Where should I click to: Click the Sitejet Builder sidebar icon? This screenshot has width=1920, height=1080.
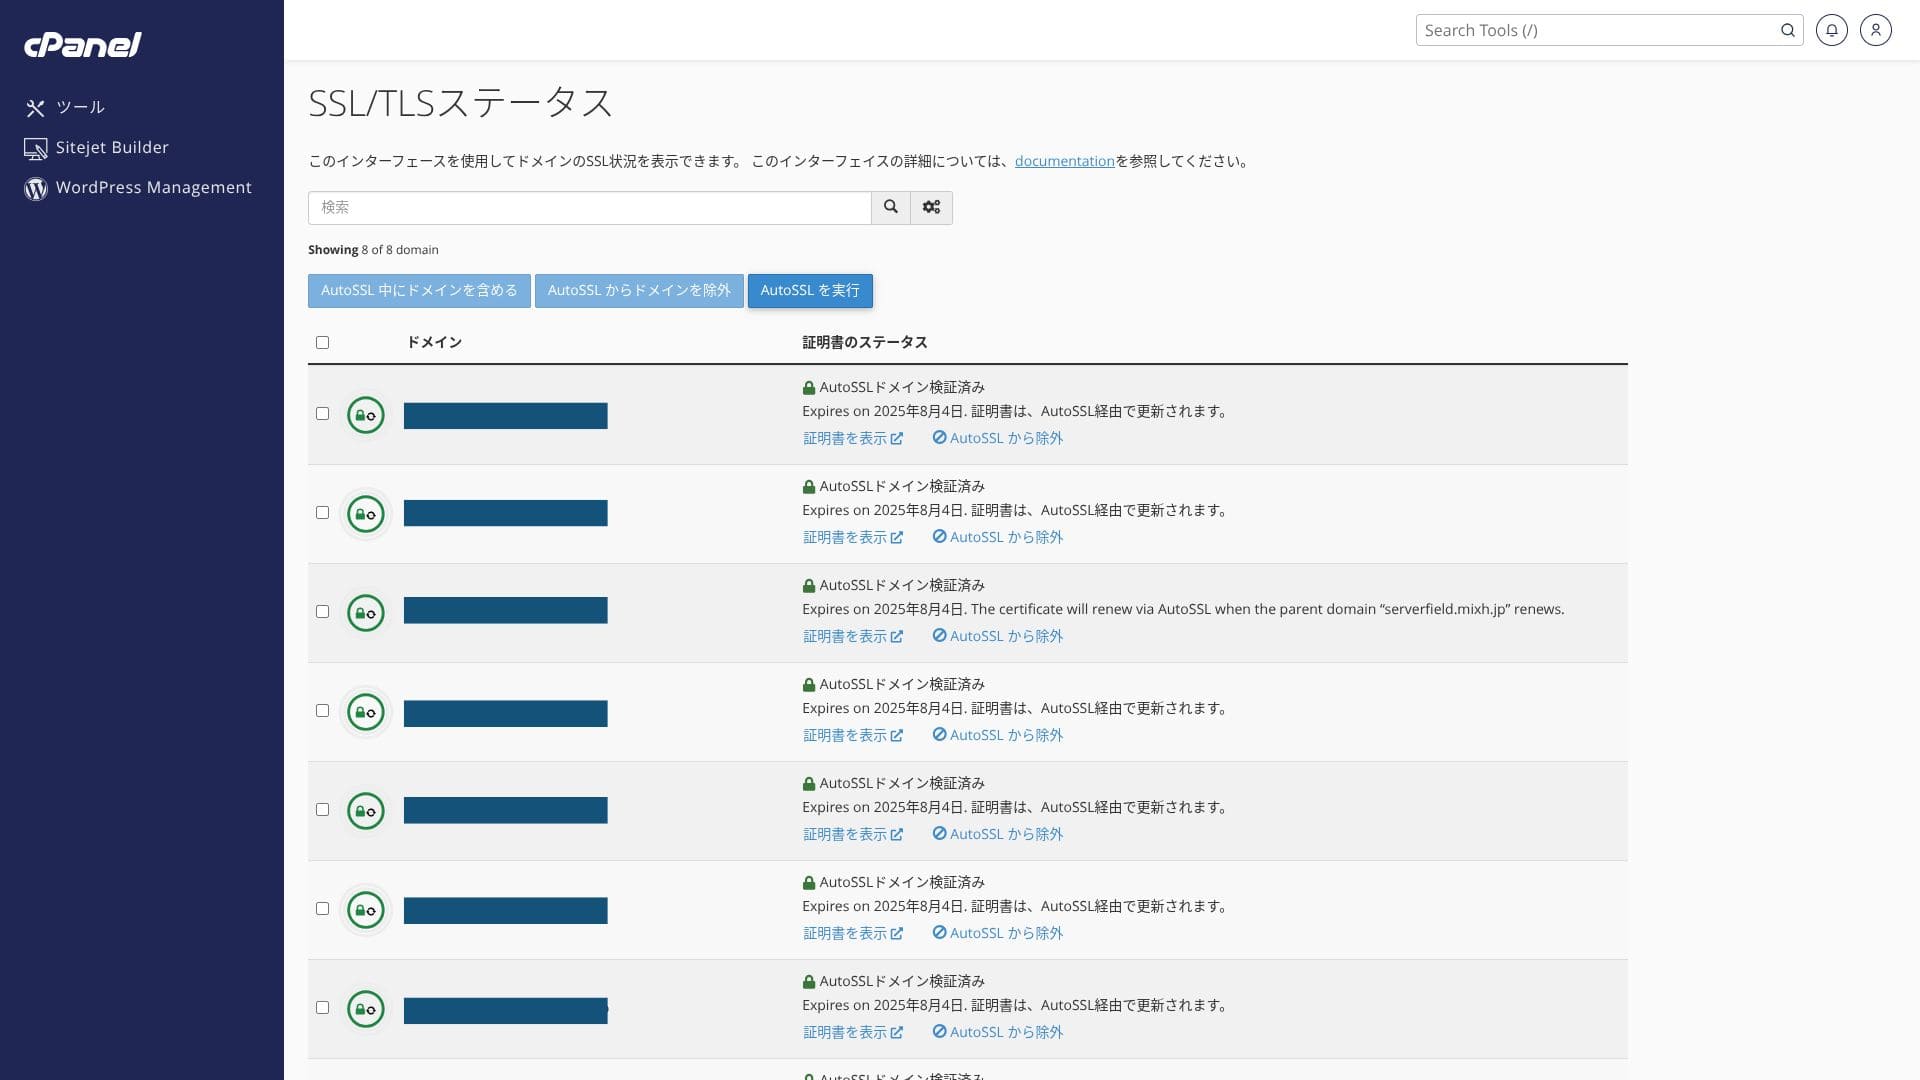pos(36,149)
